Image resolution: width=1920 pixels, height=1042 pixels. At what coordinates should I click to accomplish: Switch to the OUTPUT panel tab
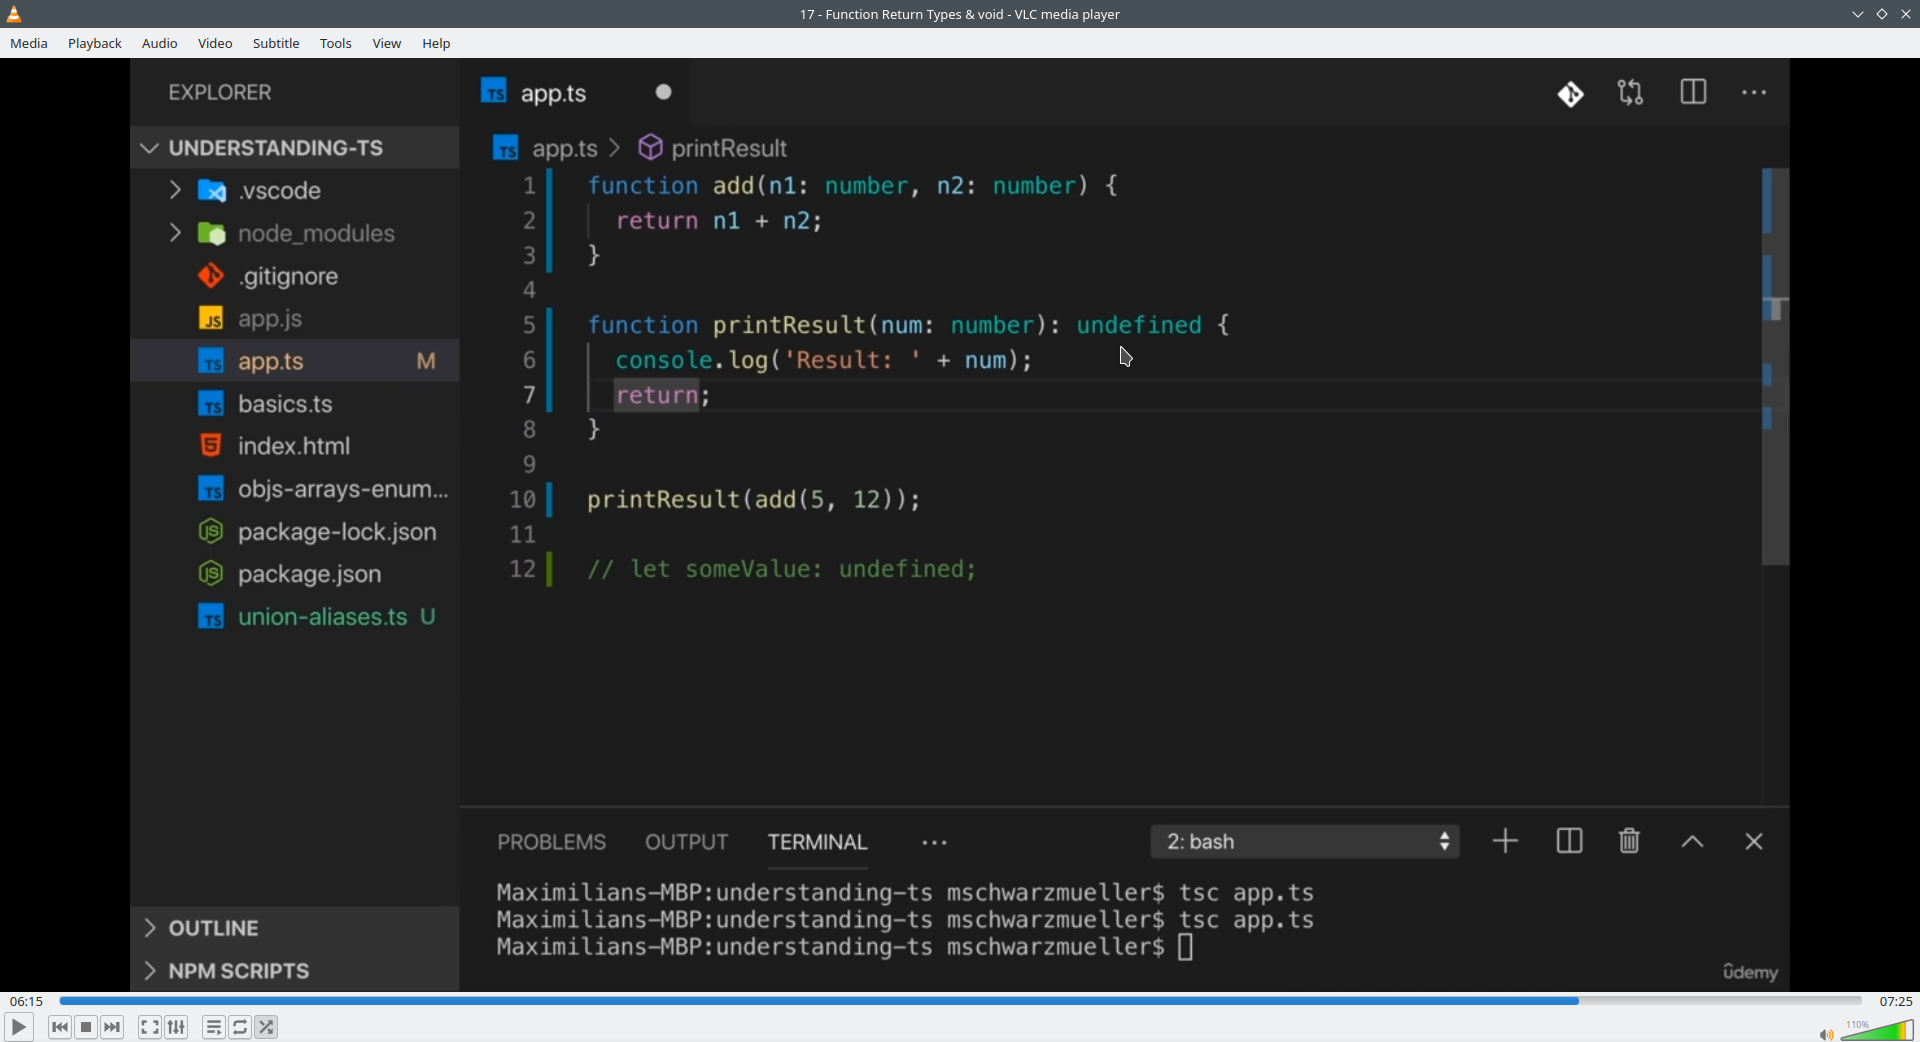687,843
